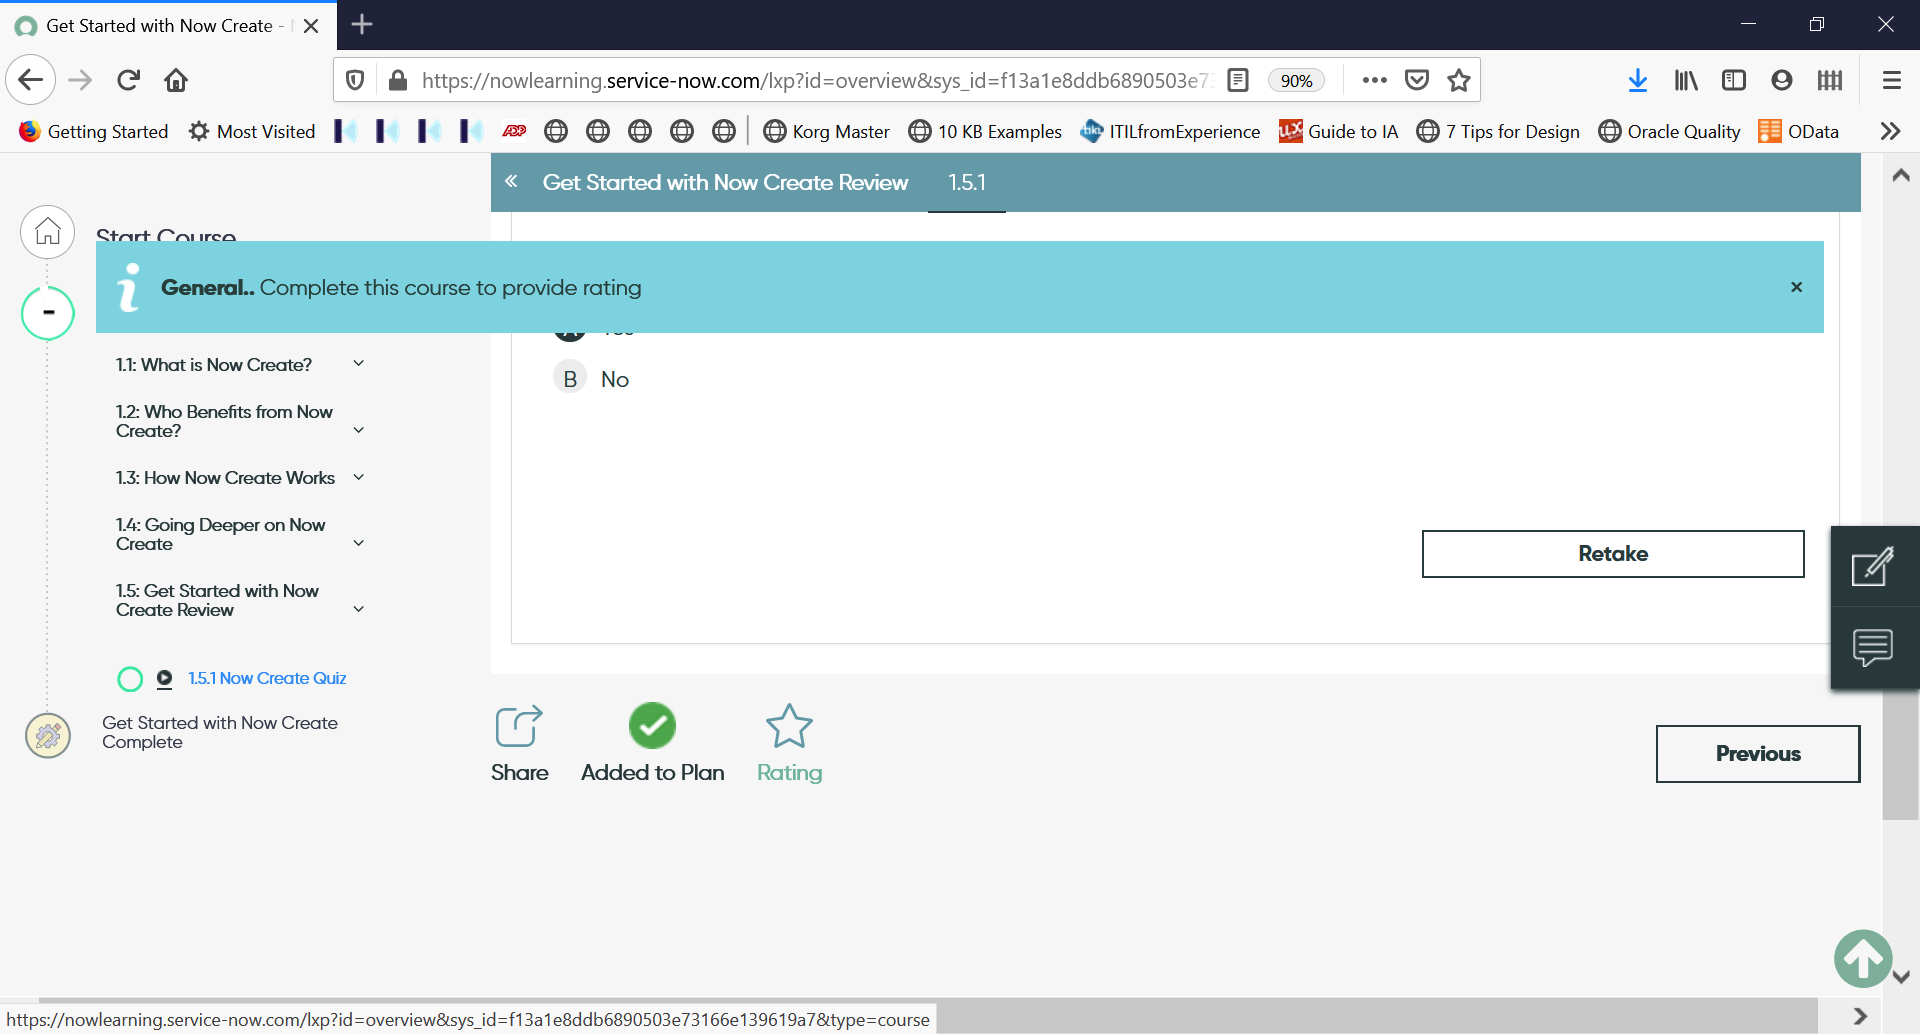Dismiss the rating info banner
This screenshot has height=1034, width=1920.
pos(1796,287)
